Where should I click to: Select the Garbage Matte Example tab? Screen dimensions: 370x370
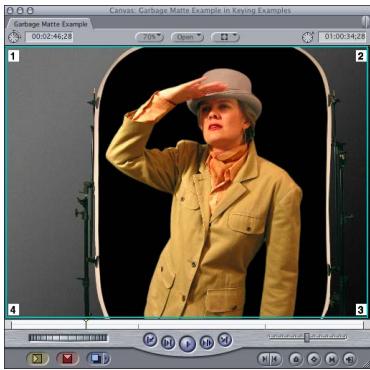coord(50,24)
